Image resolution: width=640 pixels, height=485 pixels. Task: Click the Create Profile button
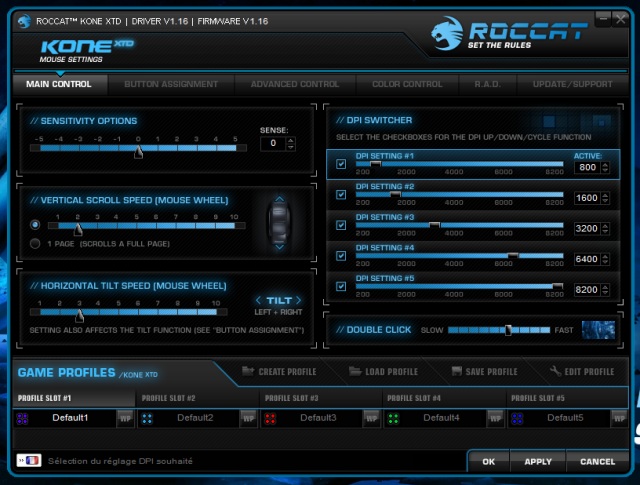(279, 372)
